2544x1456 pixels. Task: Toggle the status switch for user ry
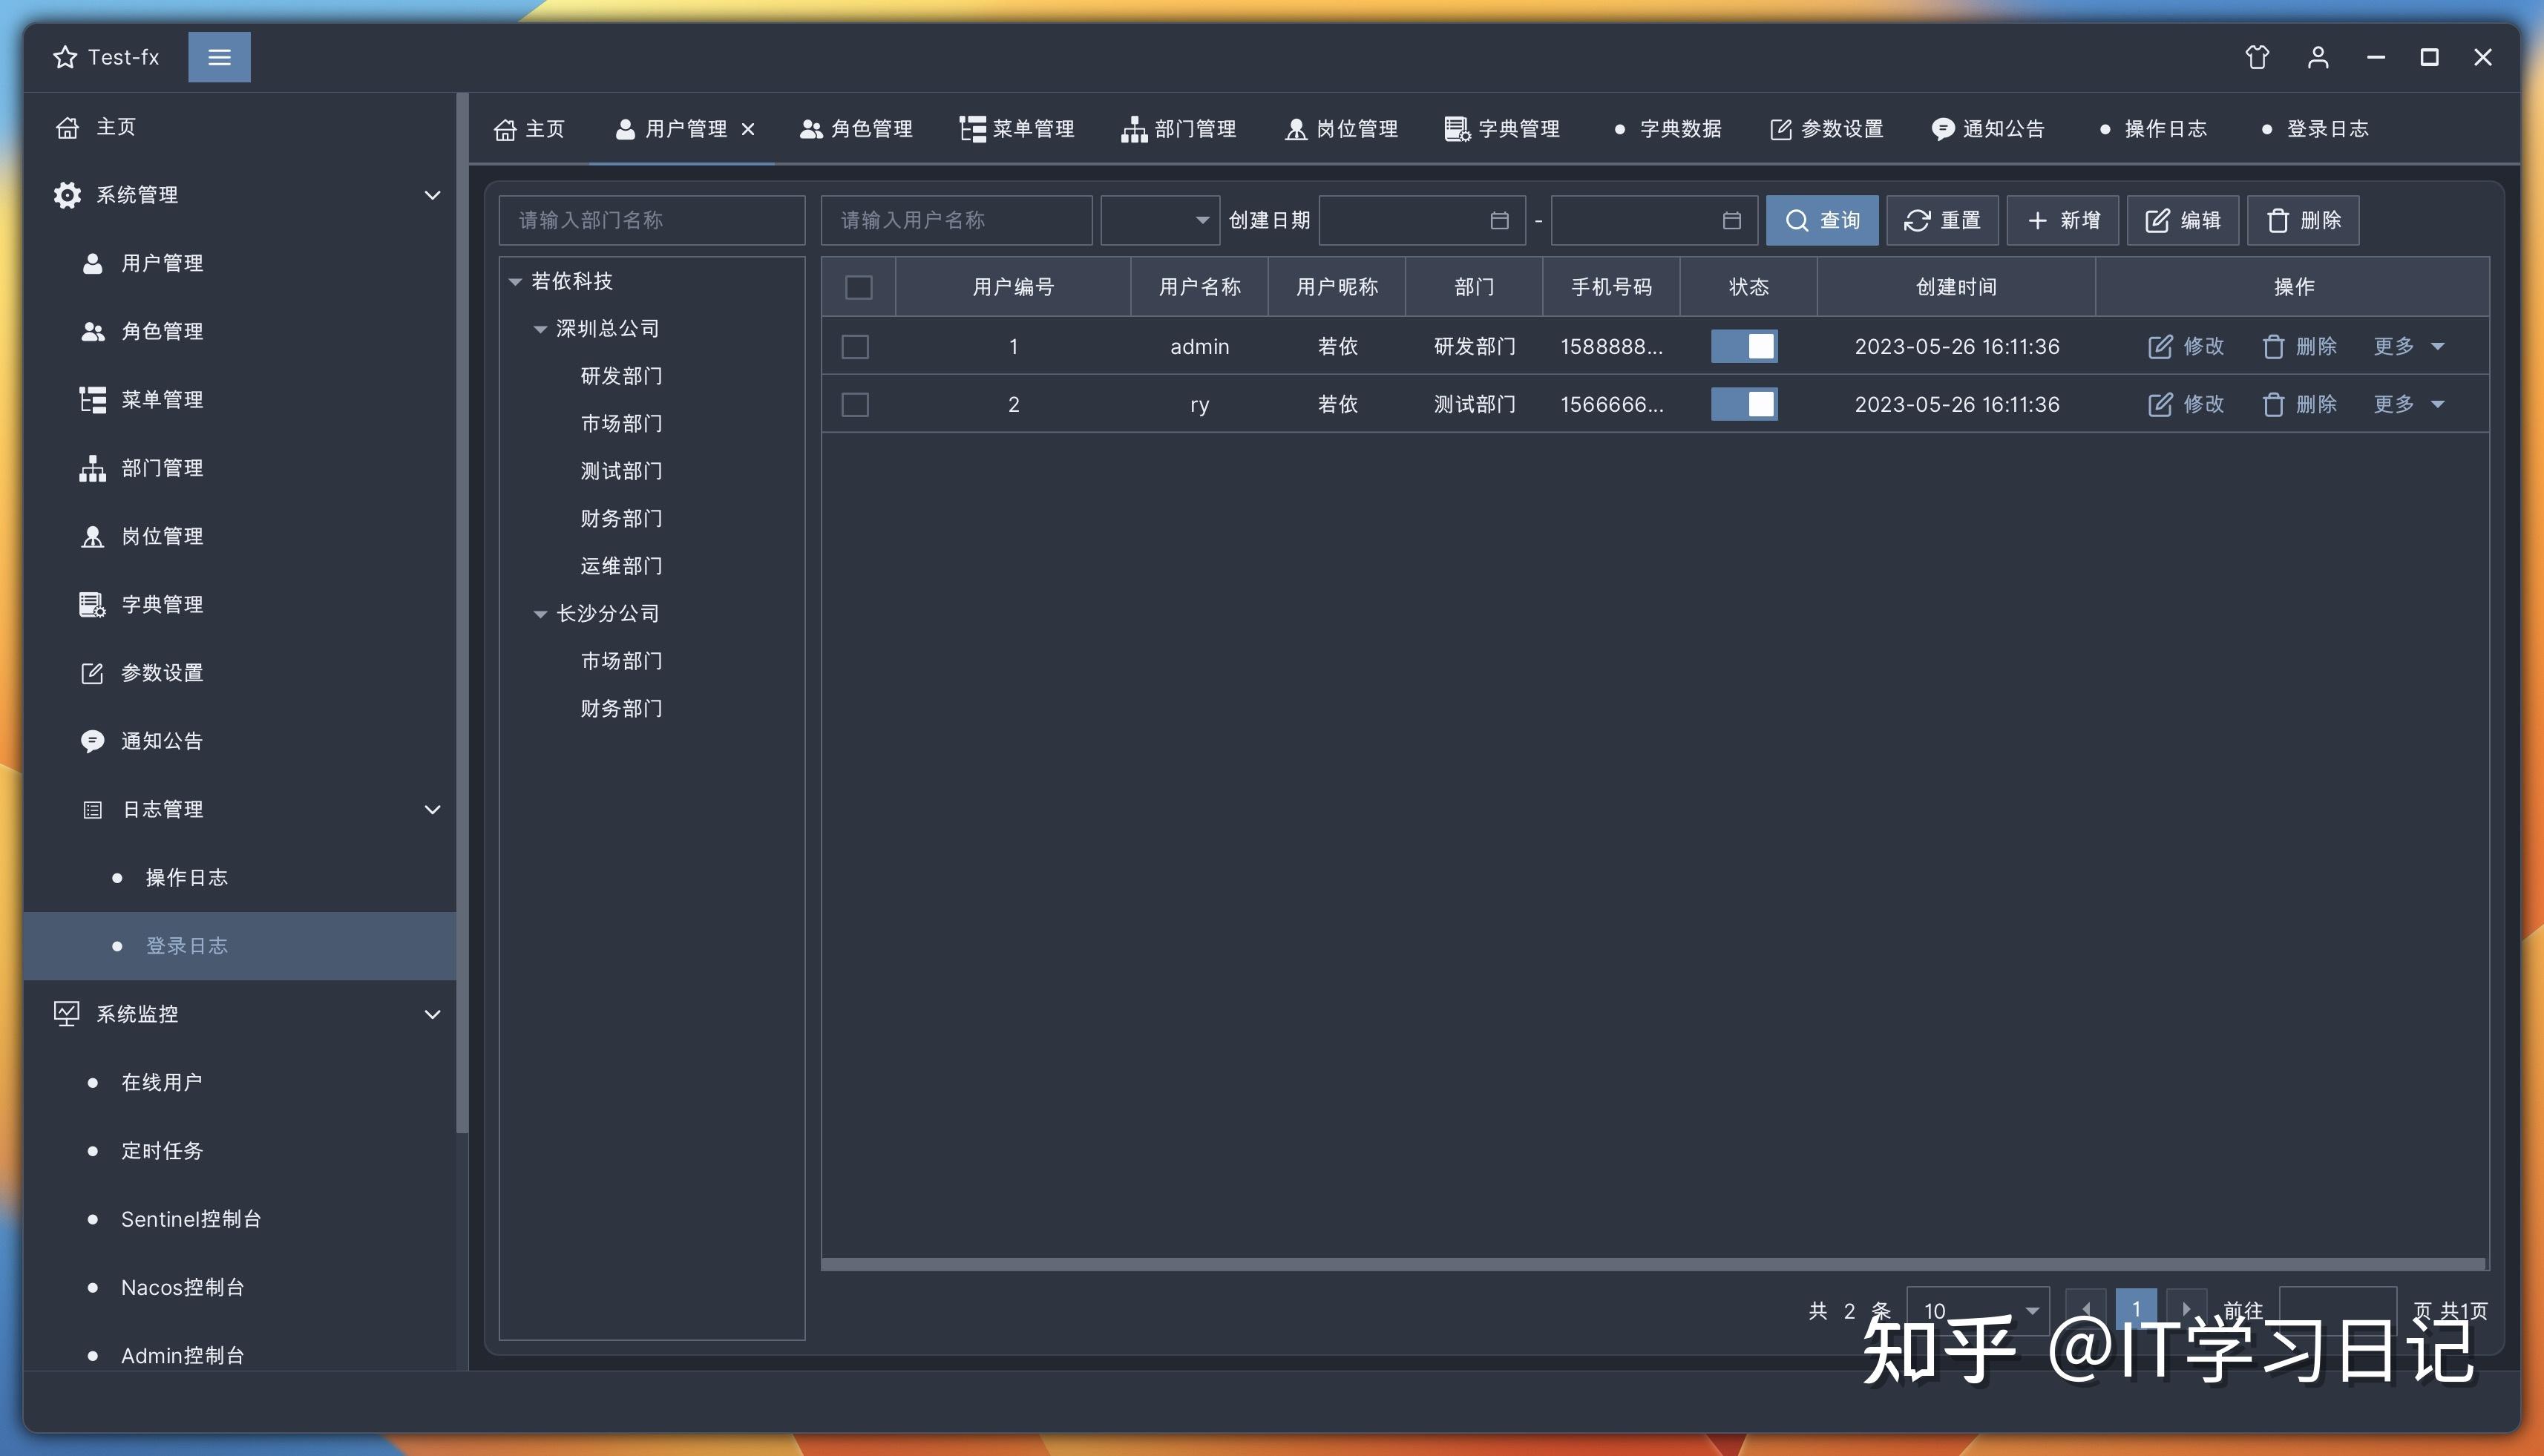point(1743,404)
